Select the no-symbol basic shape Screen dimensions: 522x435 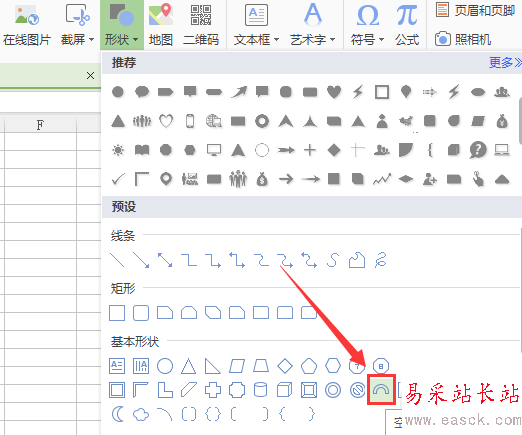coord(358,390)
